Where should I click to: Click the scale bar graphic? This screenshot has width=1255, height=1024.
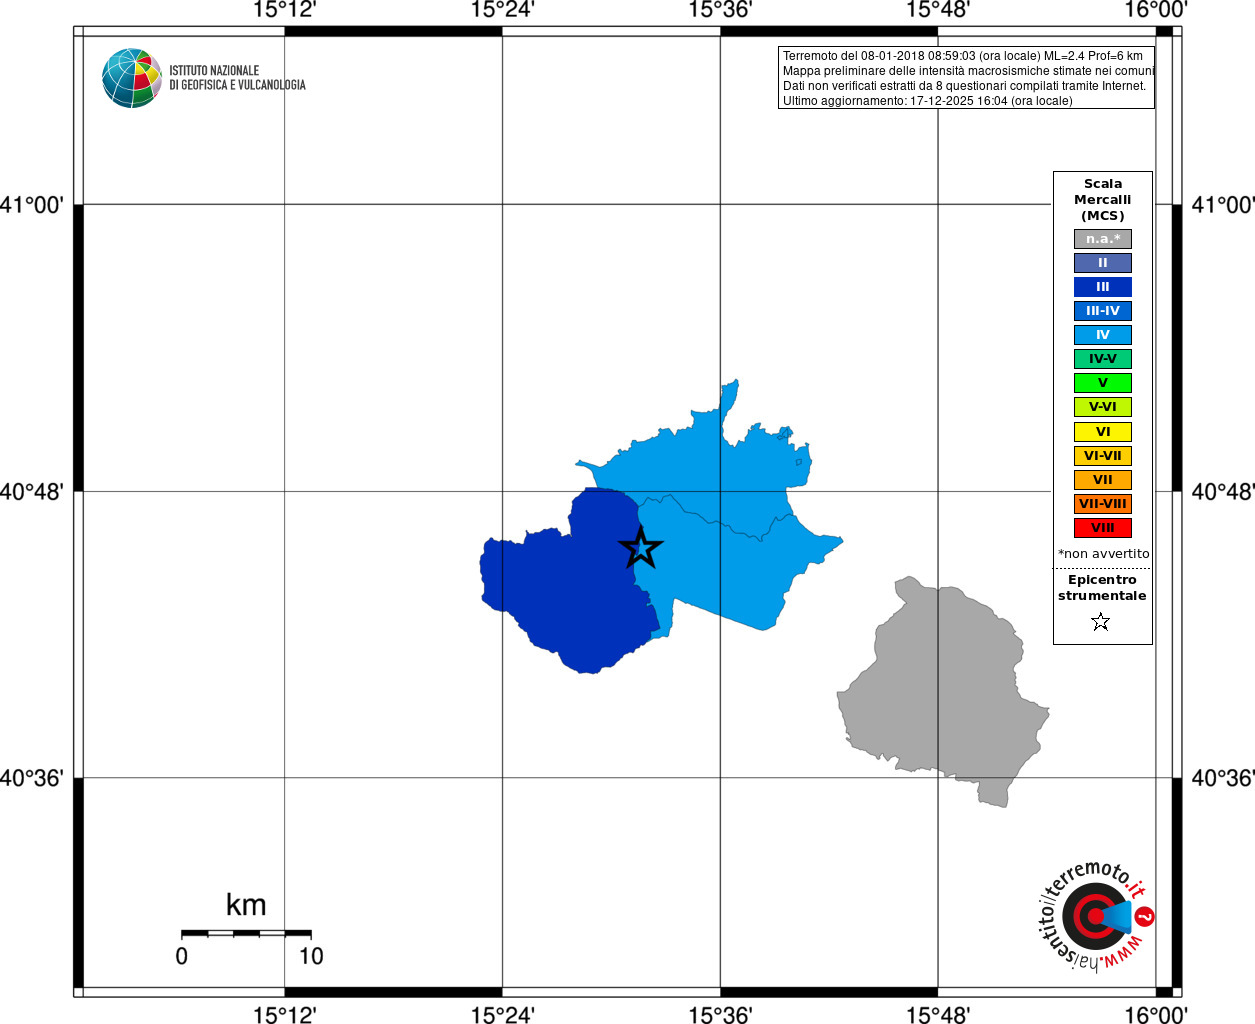click(x=246, y=933)
